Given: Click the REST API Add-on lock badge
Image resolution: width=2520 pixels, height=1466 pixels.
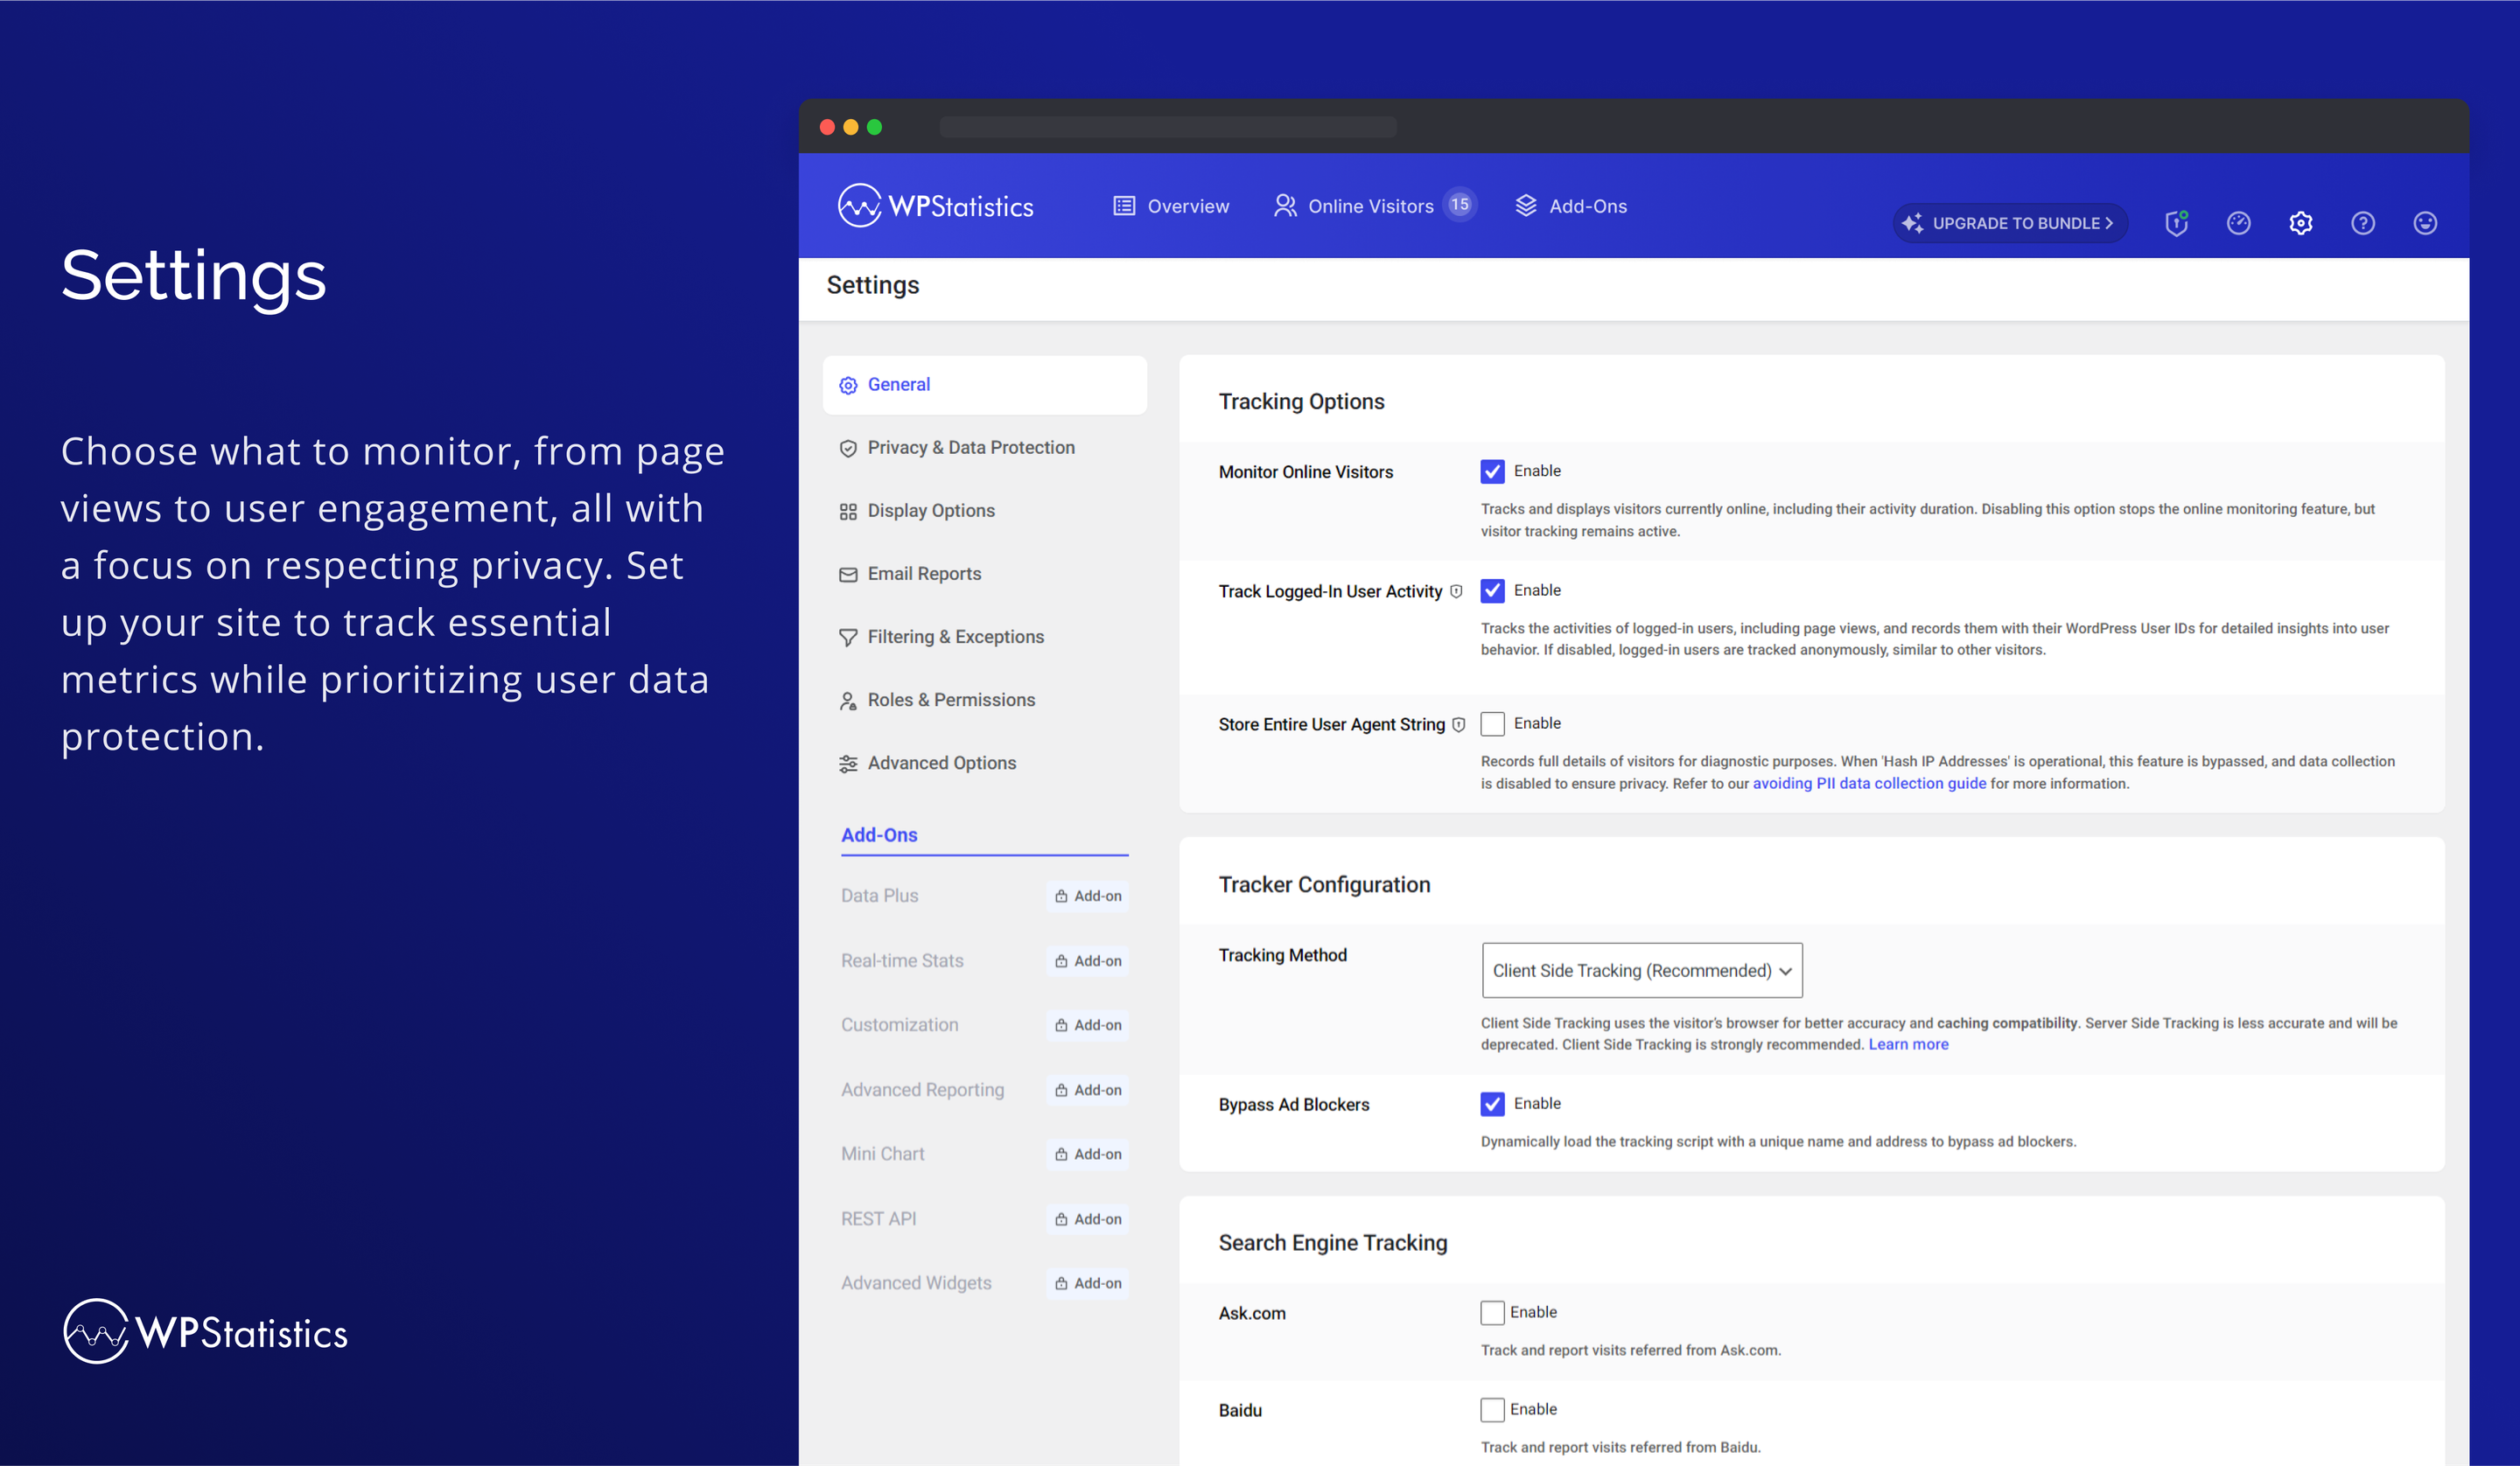Looking at the screenshot, I should (x=1088, y=1219).
